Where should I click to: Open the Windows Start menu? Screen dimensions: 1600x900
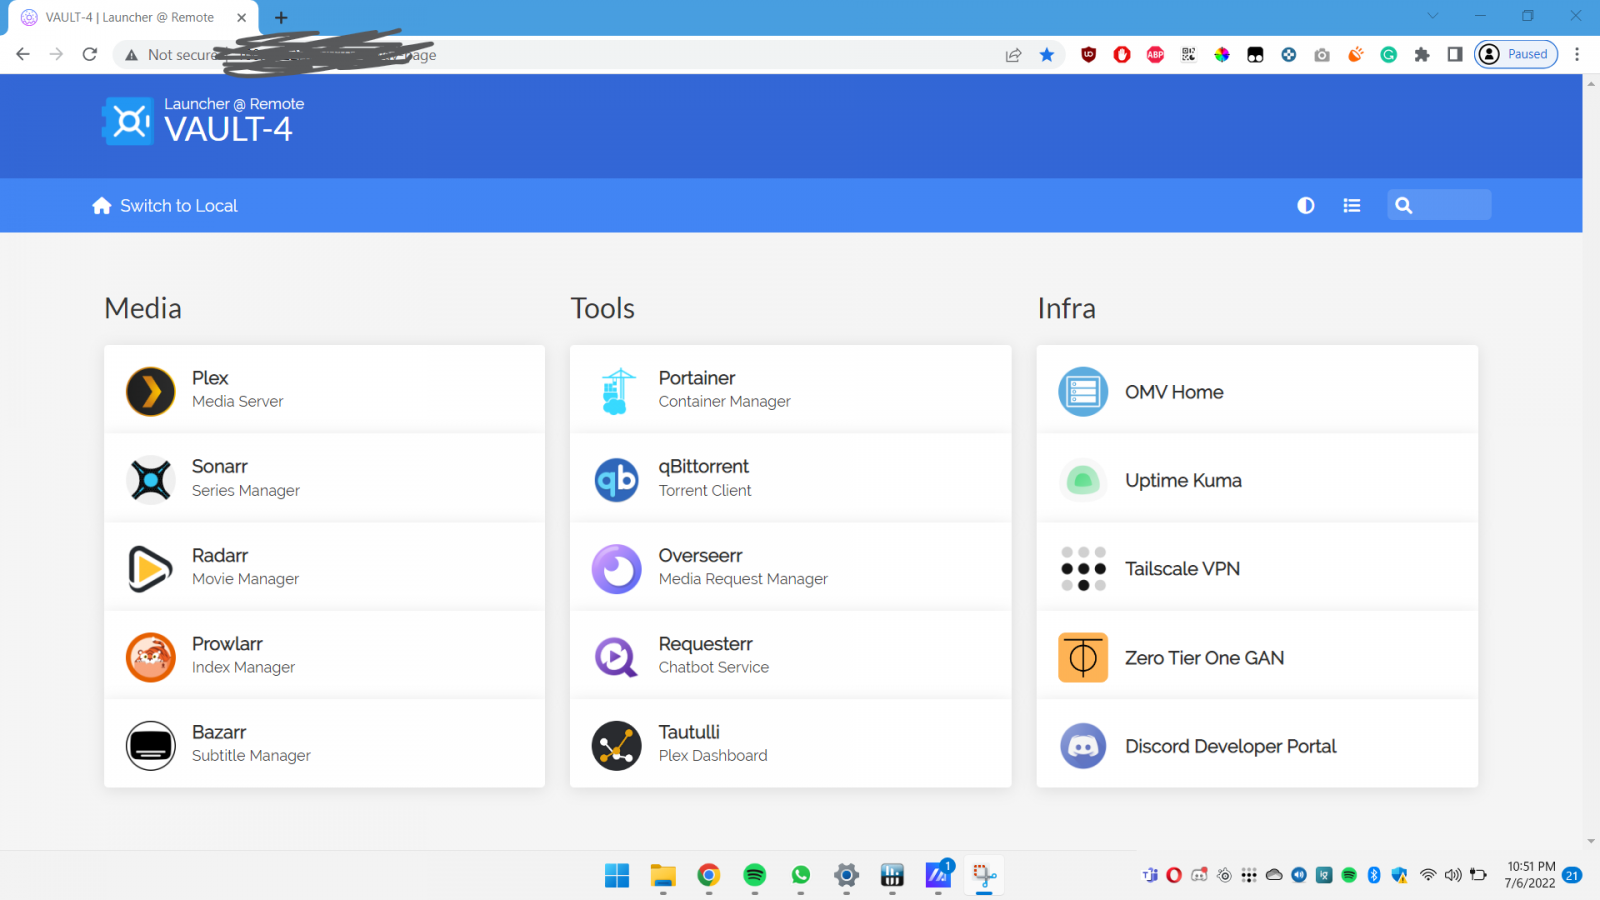(x=617, y=876)
